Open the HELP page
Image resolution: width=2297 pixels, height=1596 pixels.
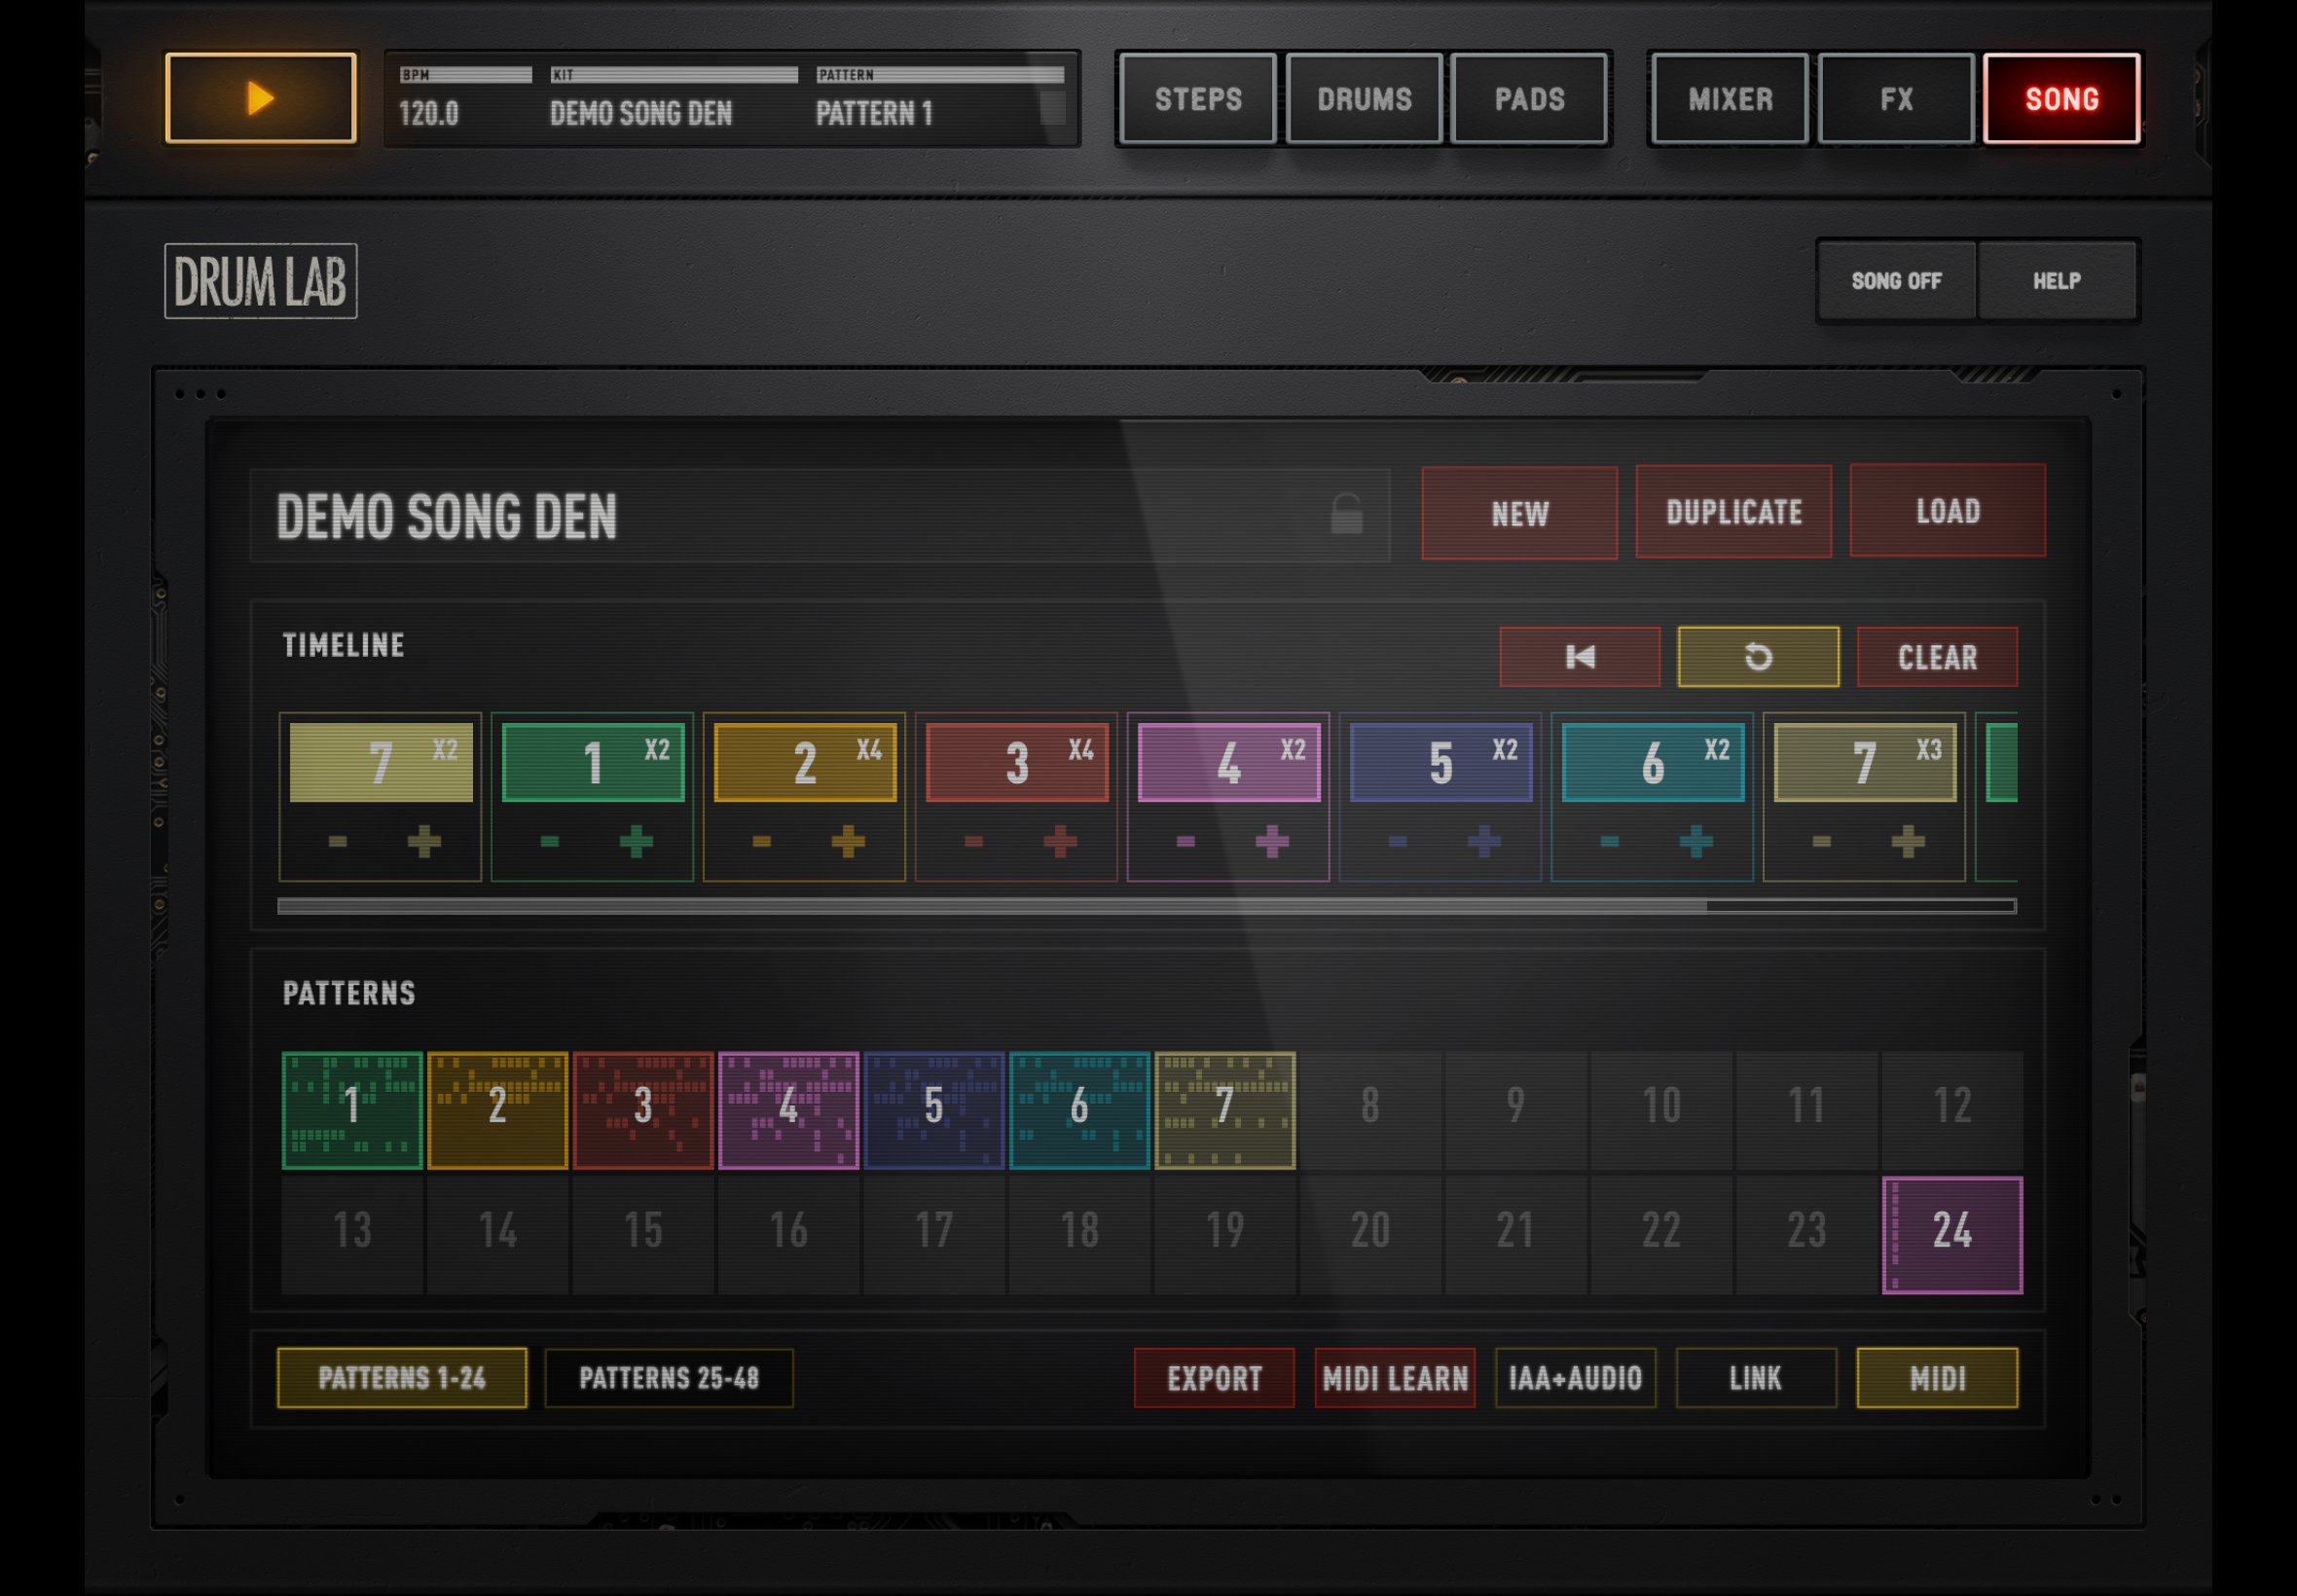pyautogui.click(x=2056, y=281)
